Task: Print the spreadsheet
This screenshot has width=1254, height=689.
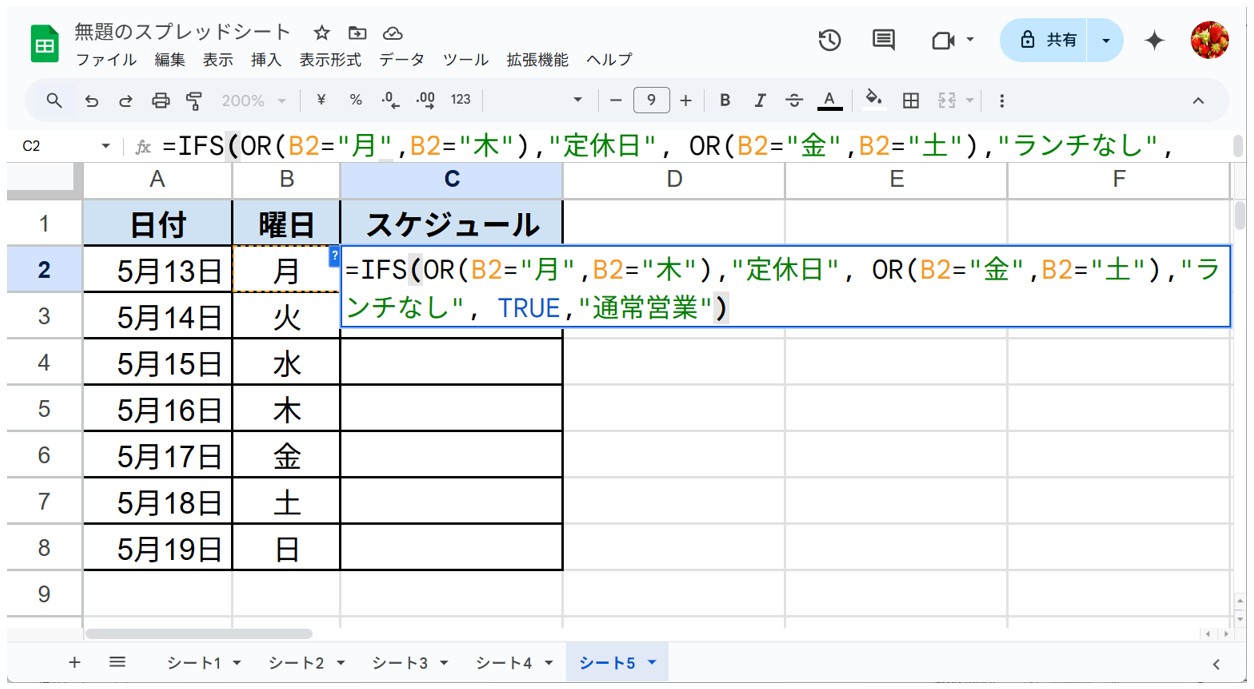Action: click(160, 100)
